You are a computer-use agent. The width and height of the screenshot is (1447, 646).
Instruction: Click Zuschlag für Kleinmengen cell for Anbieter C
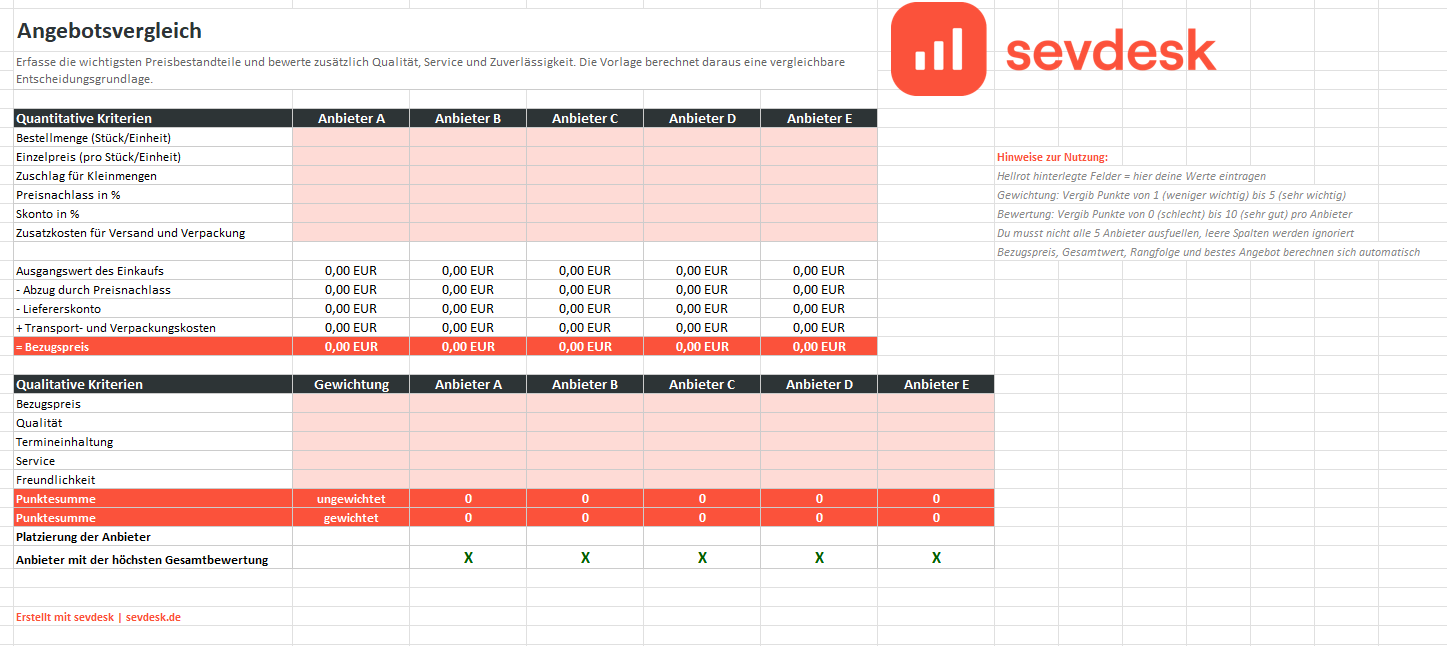(x=585, y=175)
